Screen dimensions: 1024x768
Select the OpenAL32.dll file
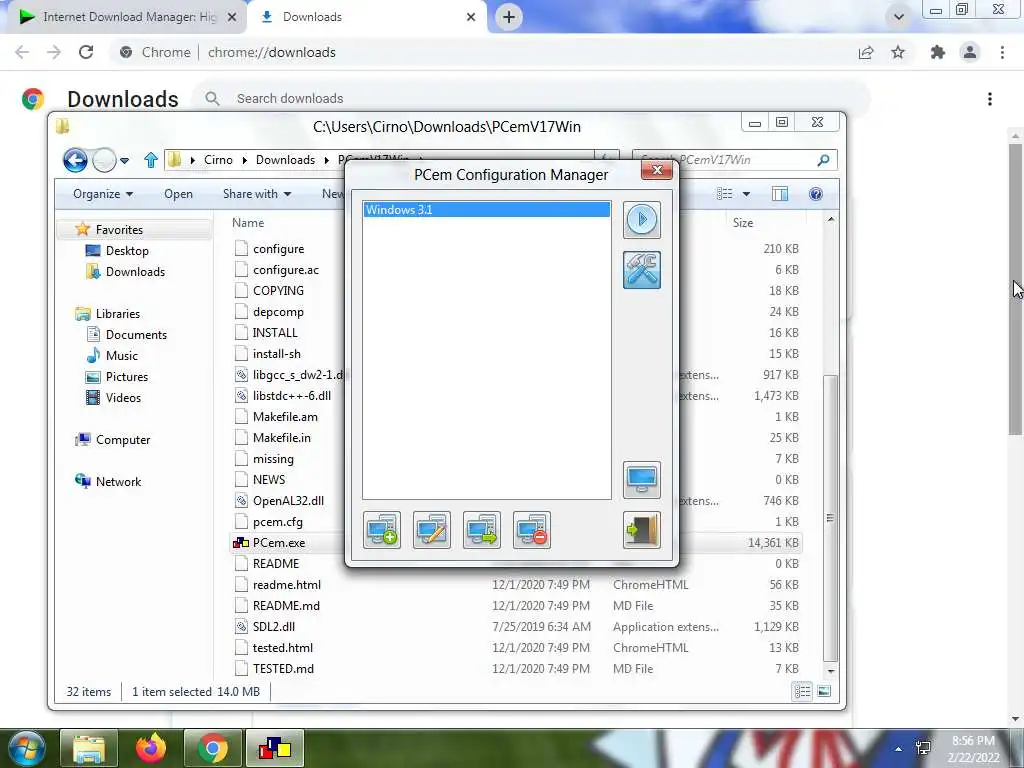(x=288, y=501)
